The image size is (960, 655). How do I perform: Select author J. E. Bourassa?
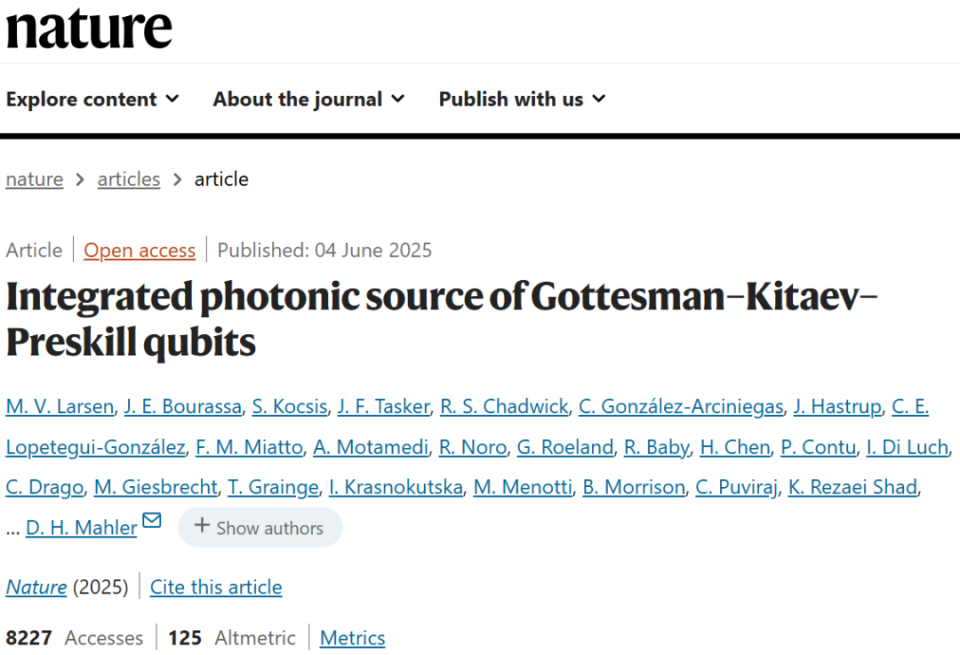point(183,406)
